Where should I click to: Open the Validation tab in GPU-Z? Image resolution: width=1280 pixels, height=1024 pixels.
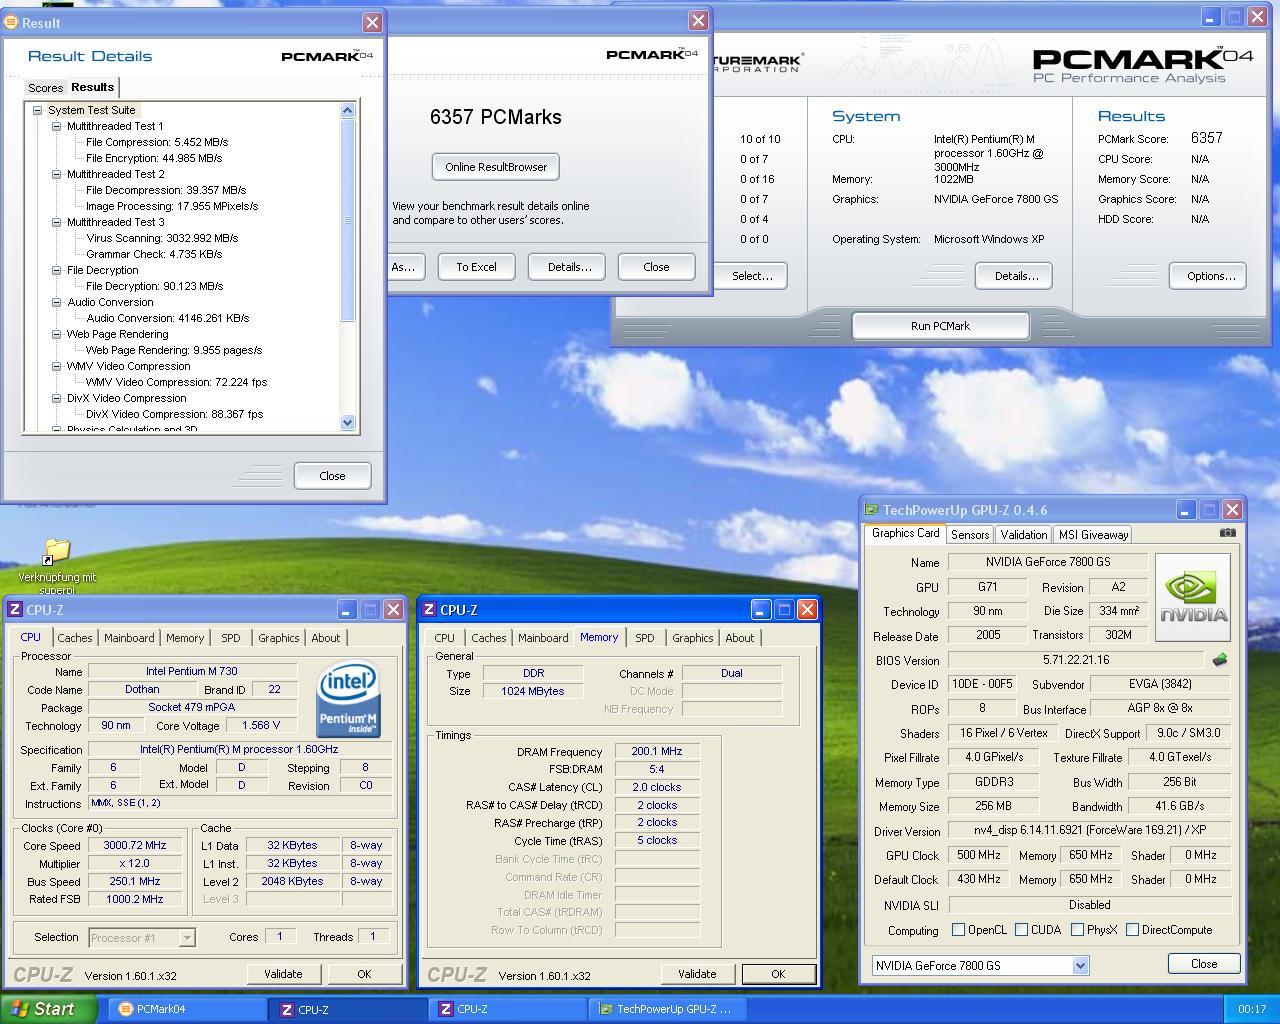tap(1023, 535)
